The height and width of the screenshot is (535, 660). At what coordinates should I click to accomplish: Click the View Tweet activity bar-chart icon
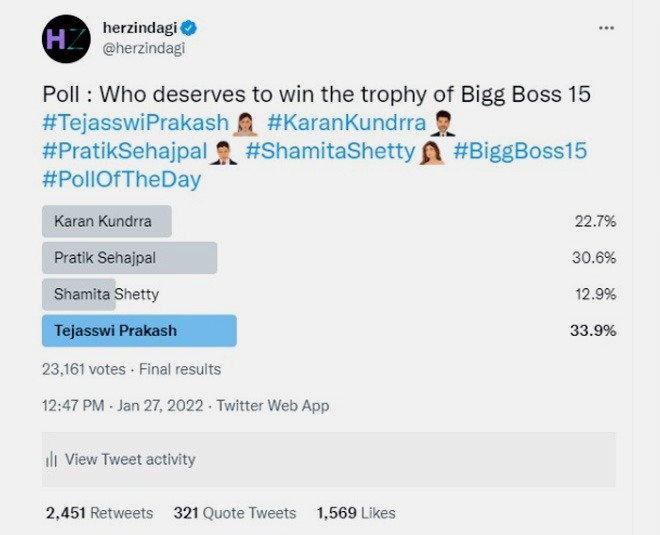[x=51, y=459]
